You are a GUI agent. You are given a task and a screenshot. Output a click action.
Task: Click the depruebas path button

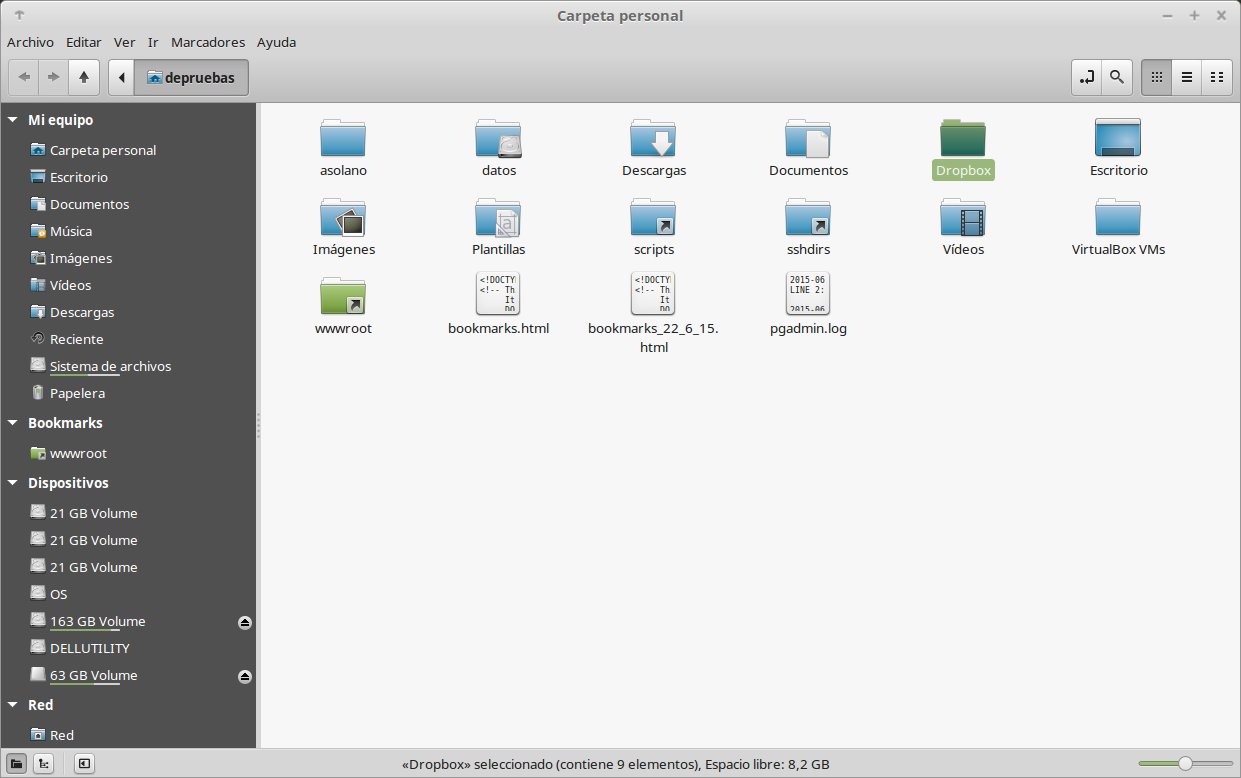coord(191,77)
